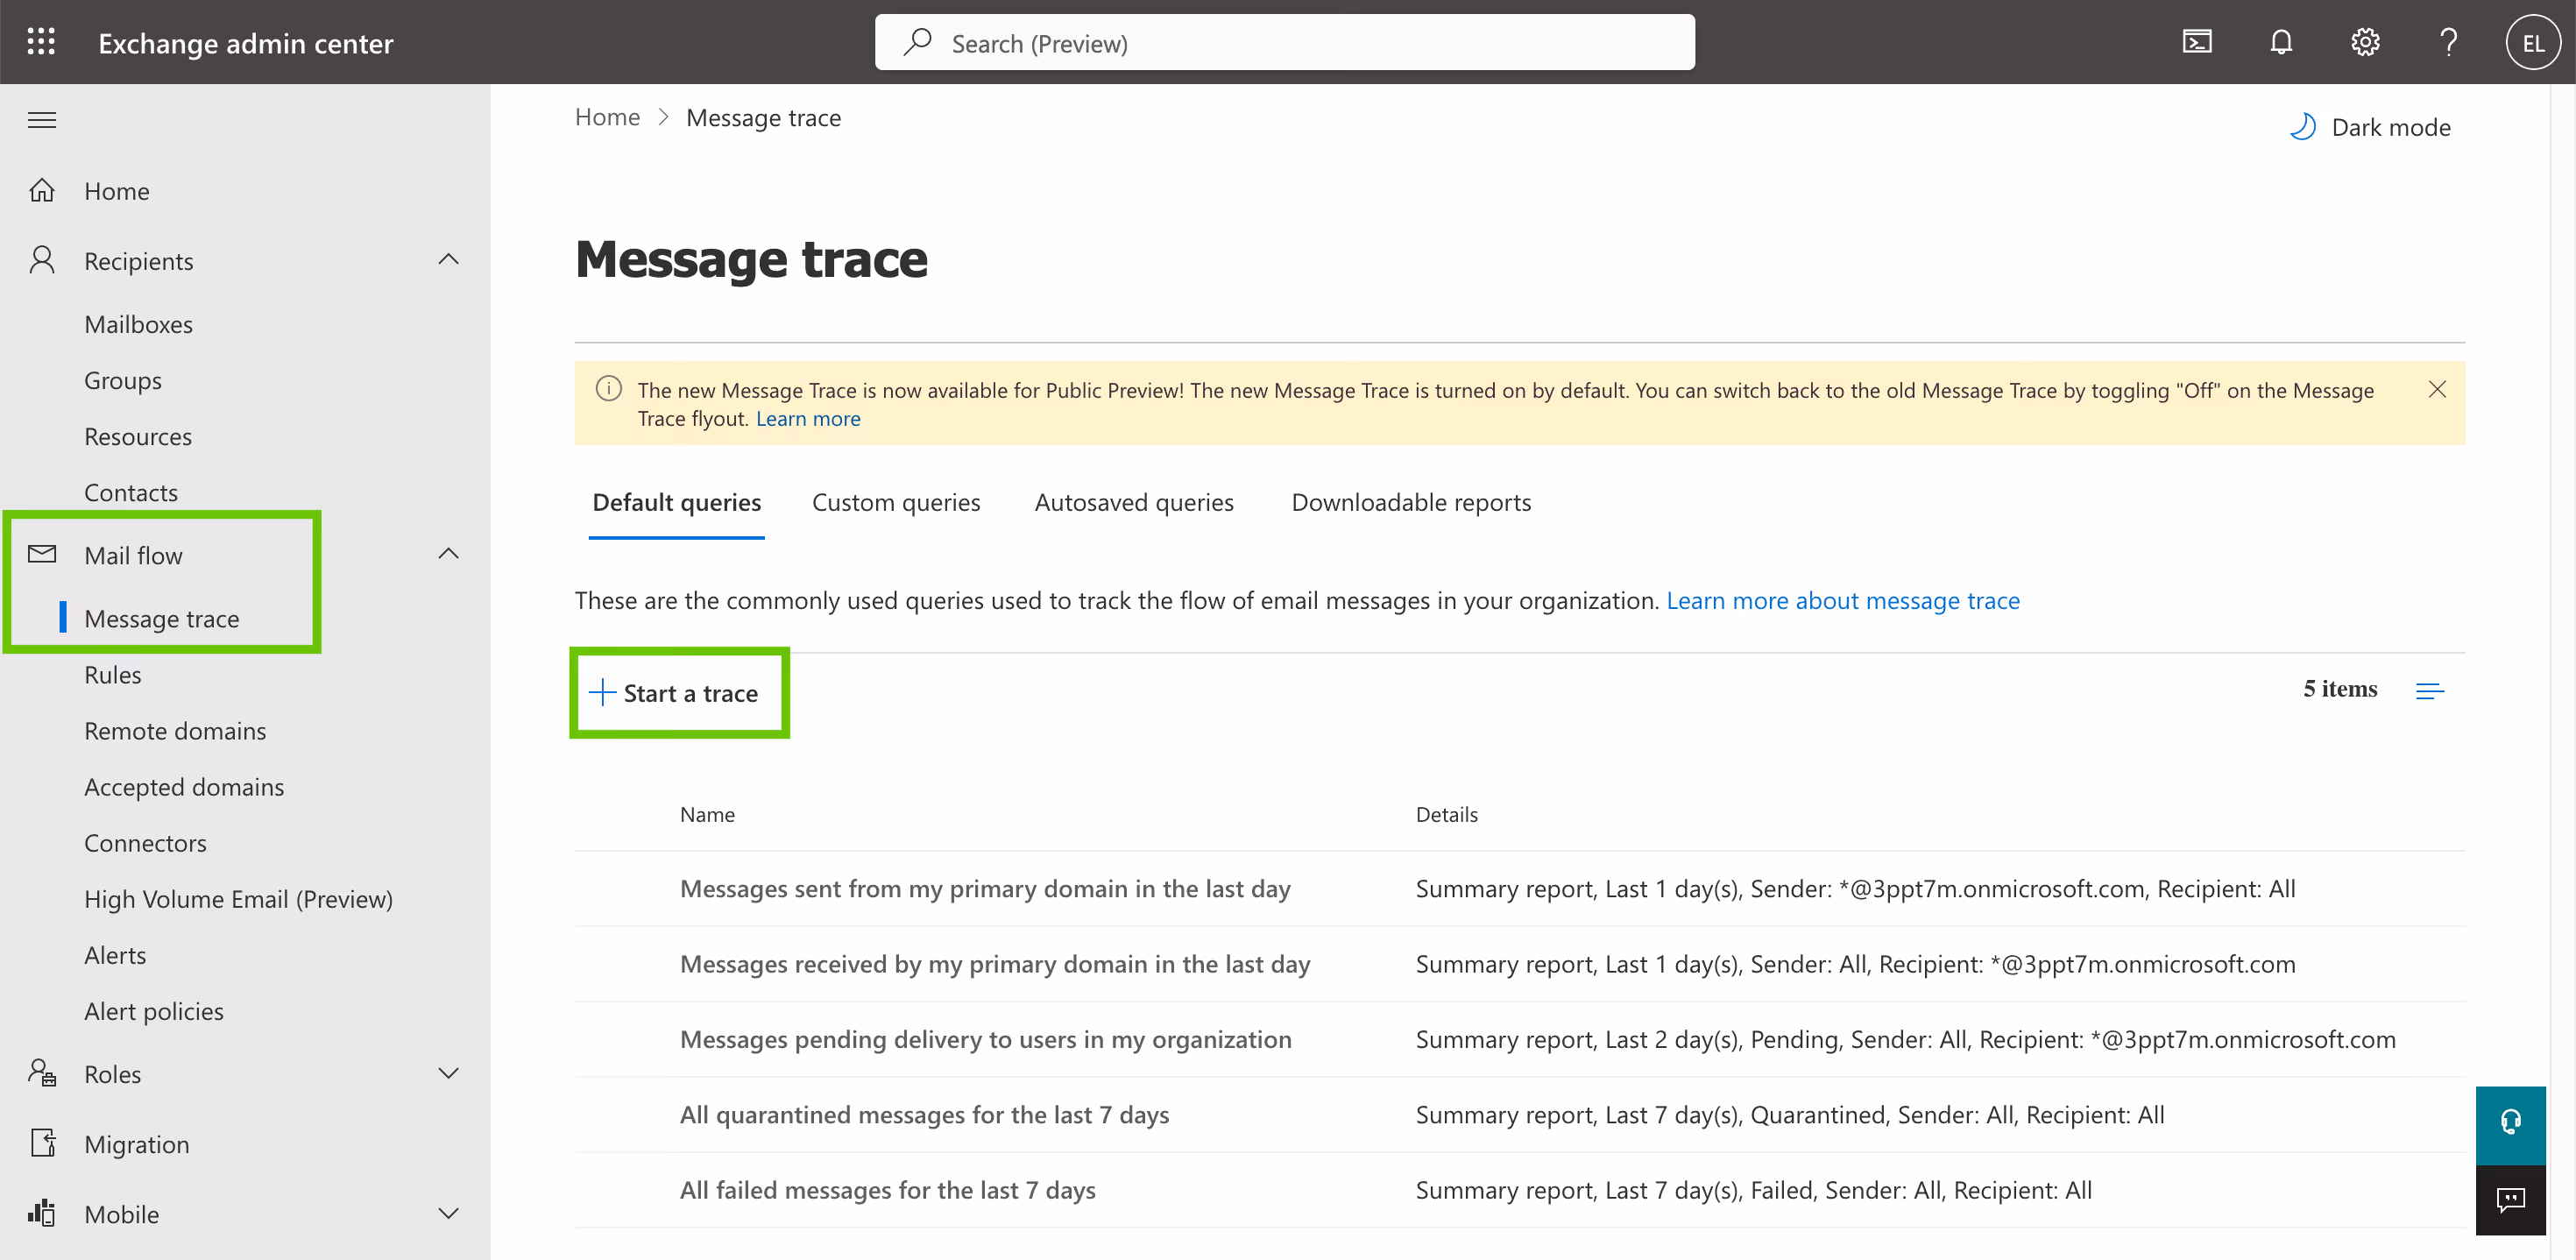2576x1260 pixels.
Task: Switch to the Custom queries tab
Action: (896, 502)
